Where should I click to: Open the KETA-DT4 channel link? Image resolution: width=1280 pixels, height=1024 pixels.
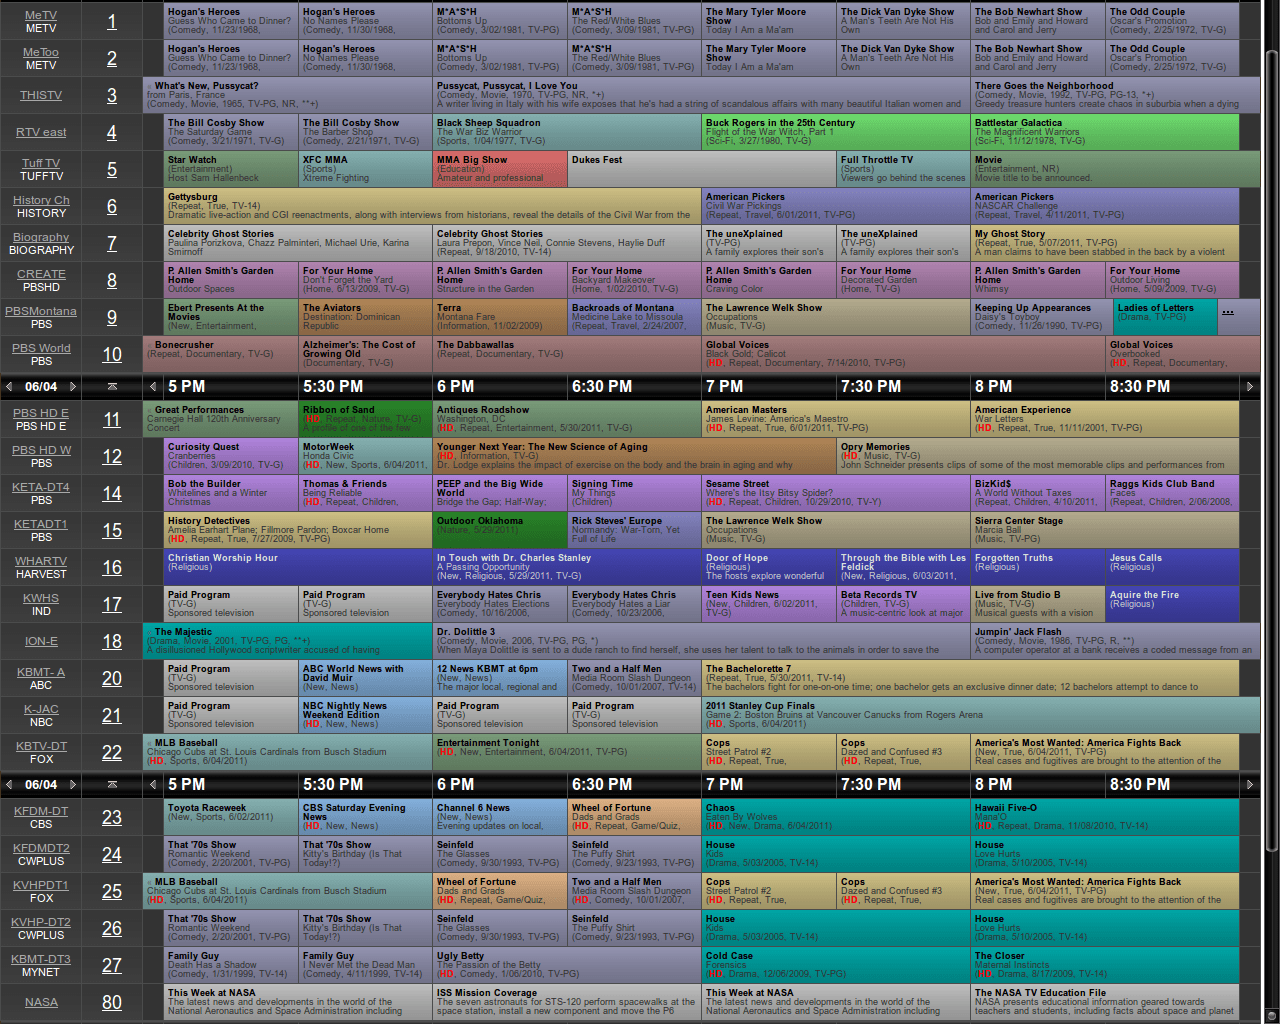[41, 487]
